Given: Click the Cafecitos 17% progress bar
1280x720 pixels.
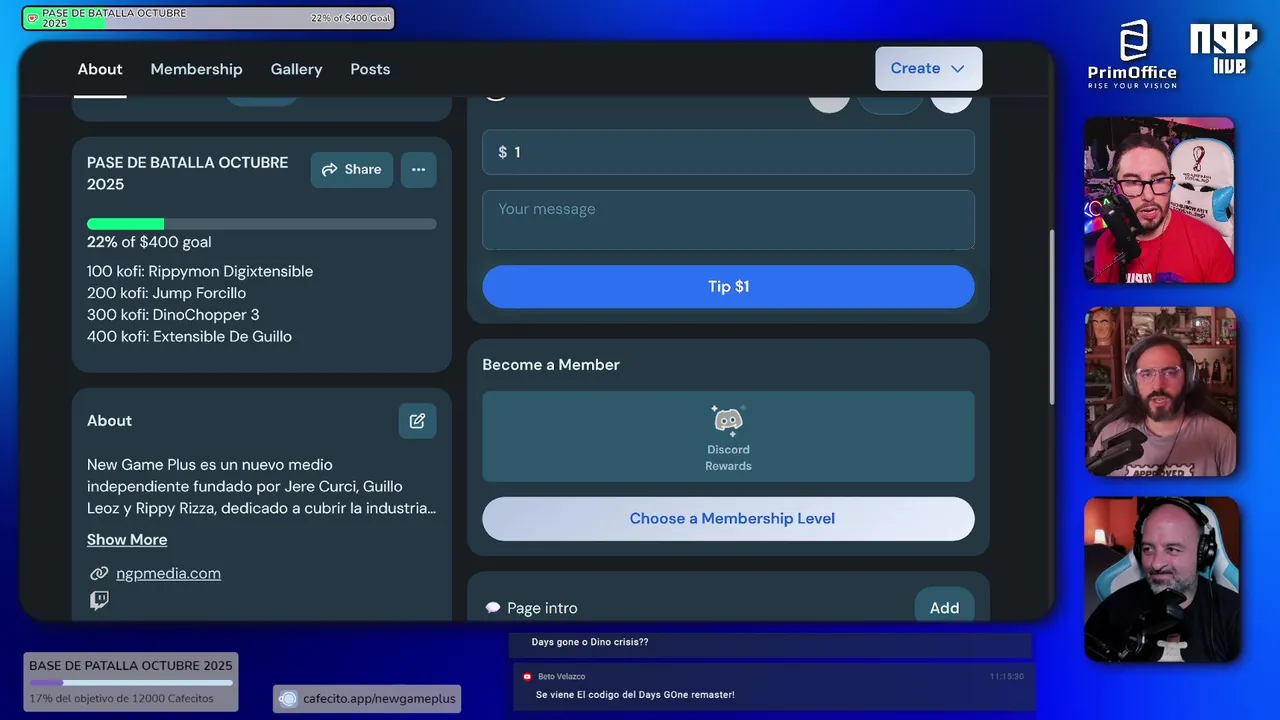Looking at the screenshot, I should (131, 683).
